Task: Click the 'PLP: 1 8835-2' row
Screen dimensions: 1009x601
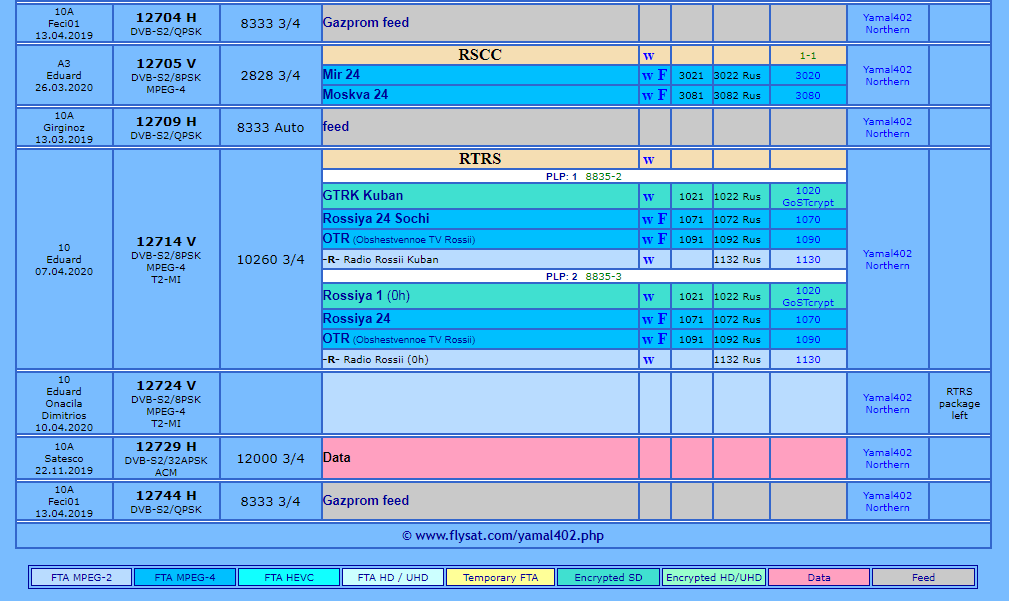Action: 584,176
